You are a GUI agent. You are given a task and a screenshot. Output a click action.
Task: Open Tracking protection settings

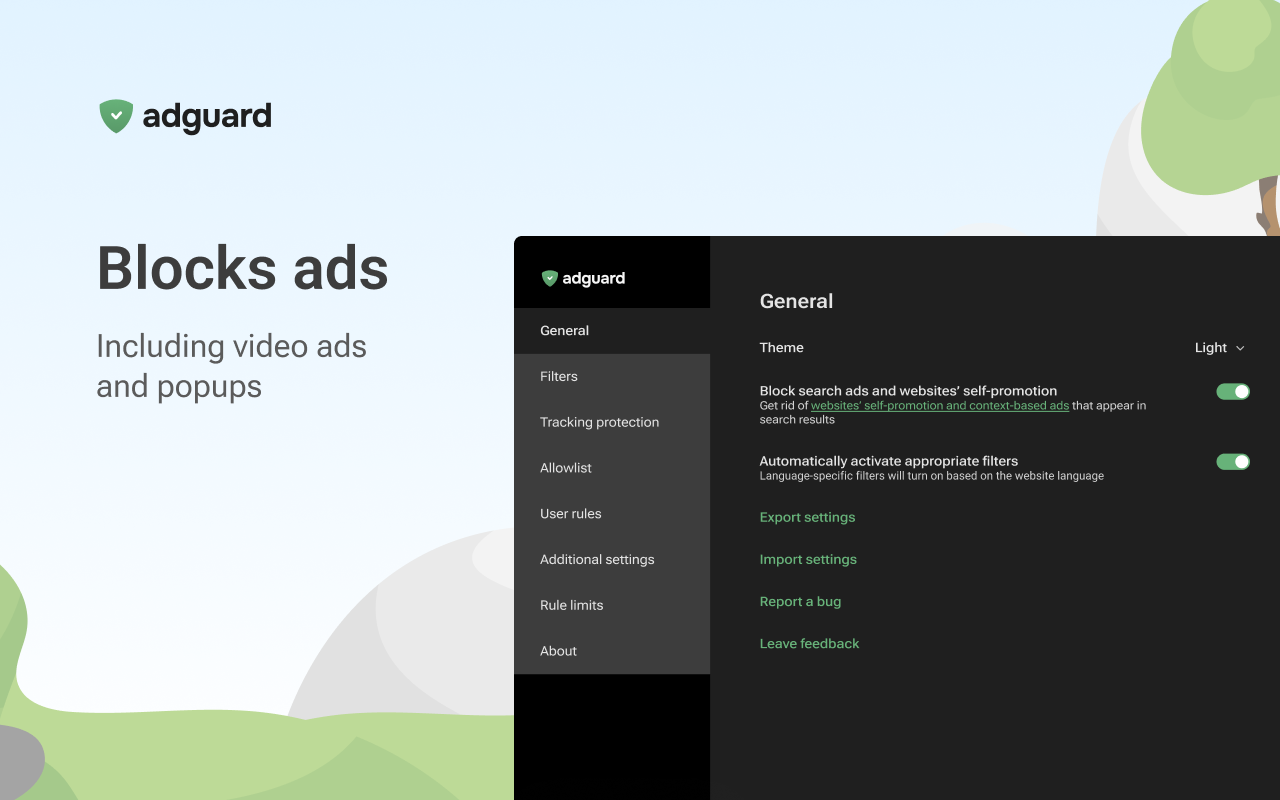[x=599, y=422]
